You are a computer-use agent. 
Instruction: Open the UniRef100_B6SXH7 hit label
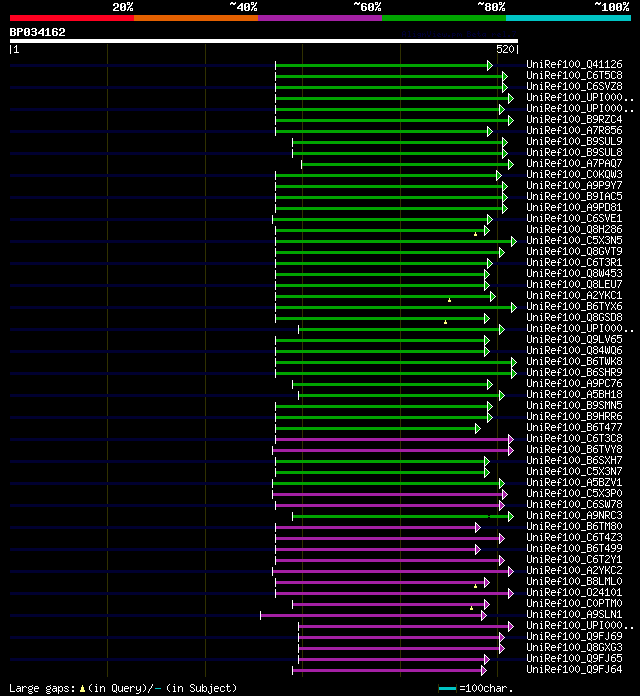click(574, 460)
